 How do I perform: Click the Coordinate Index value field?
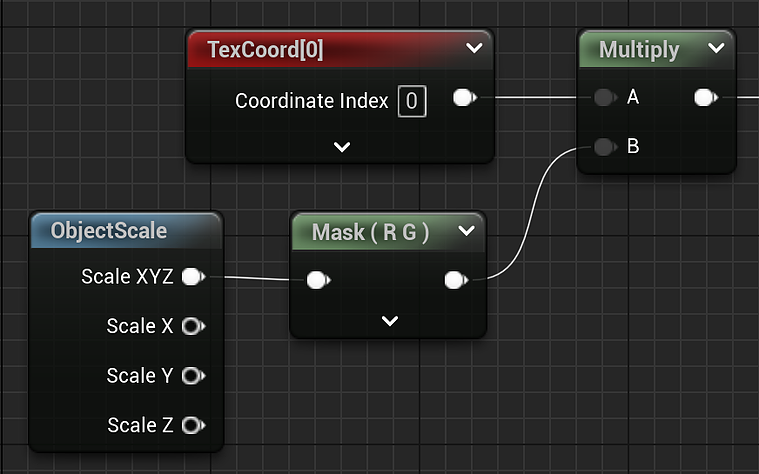click(x=412, y=101)
